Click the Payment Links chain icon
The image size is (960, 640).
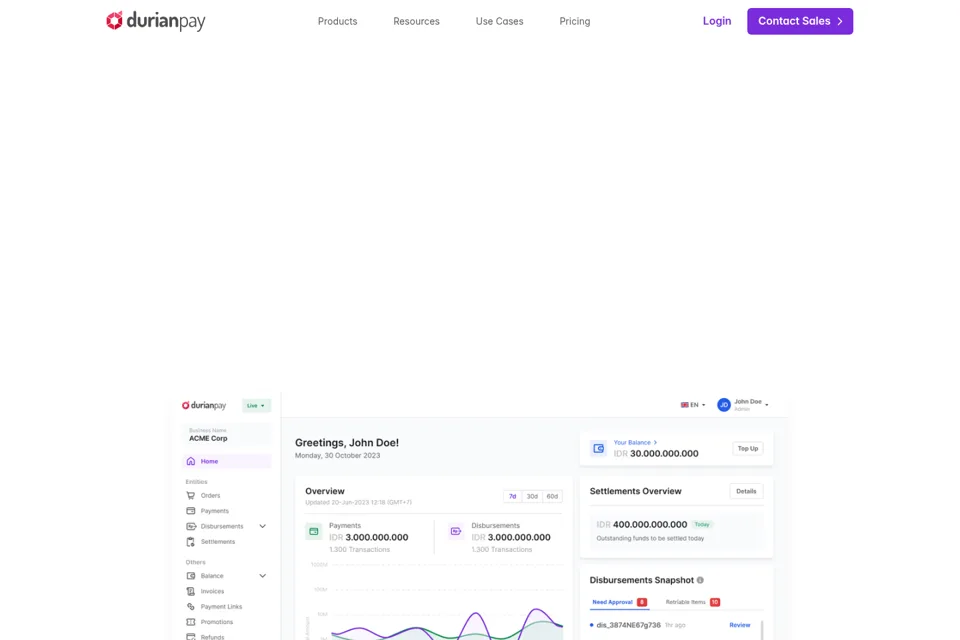(x=190, y=606)
